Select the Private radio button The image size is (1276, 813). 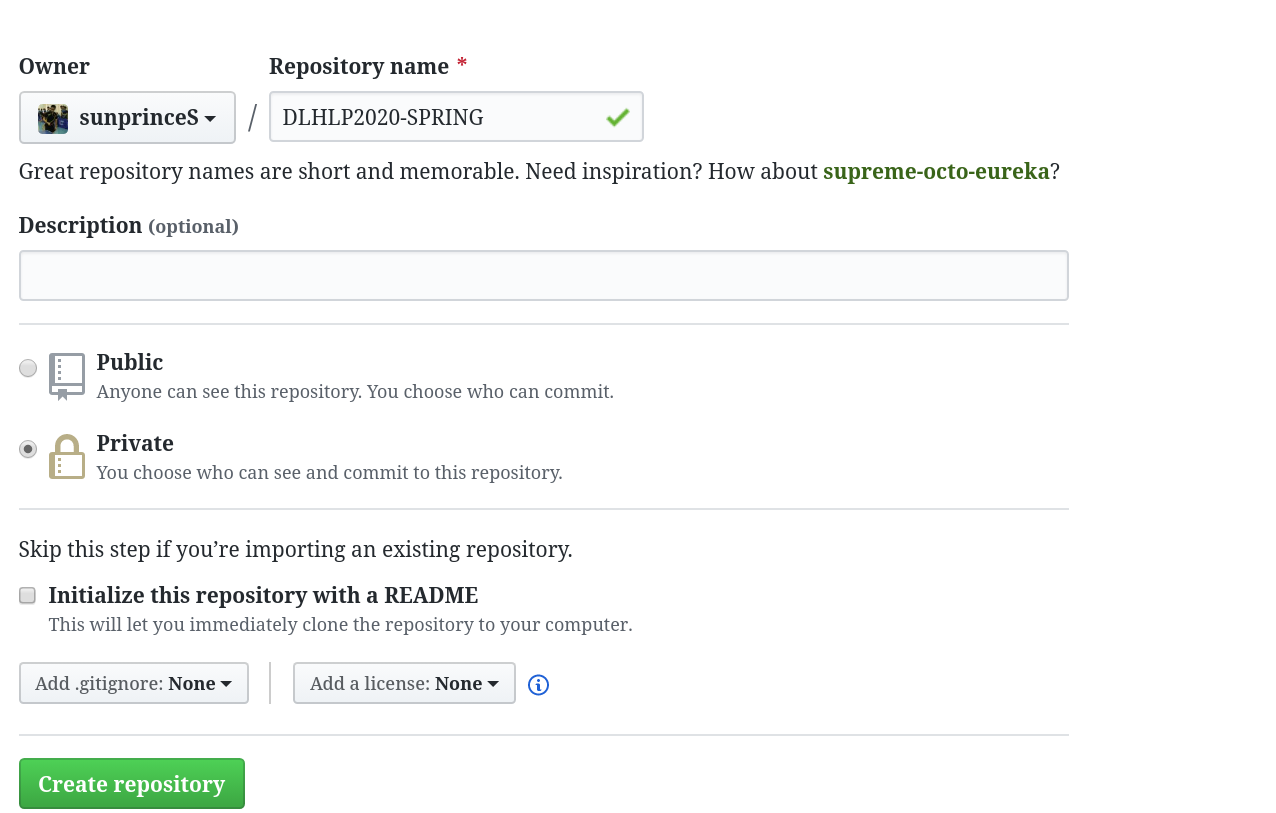(28, 449)
